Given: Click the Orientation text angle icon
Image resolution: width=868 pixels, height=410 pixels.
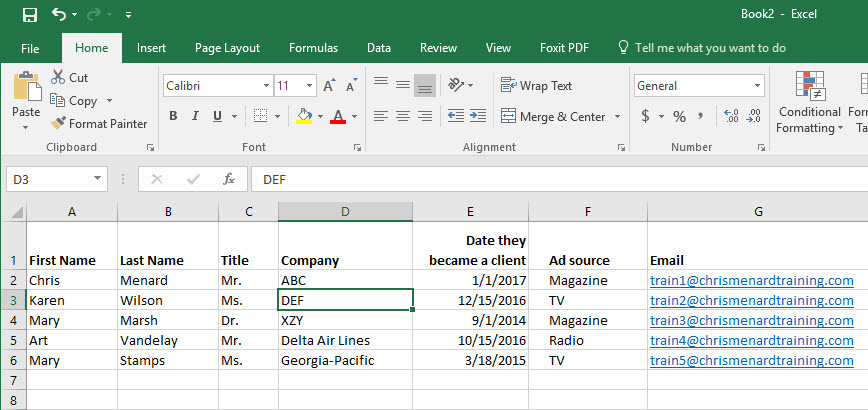Looking at the screenshot, I should click(x=456, y=85).
